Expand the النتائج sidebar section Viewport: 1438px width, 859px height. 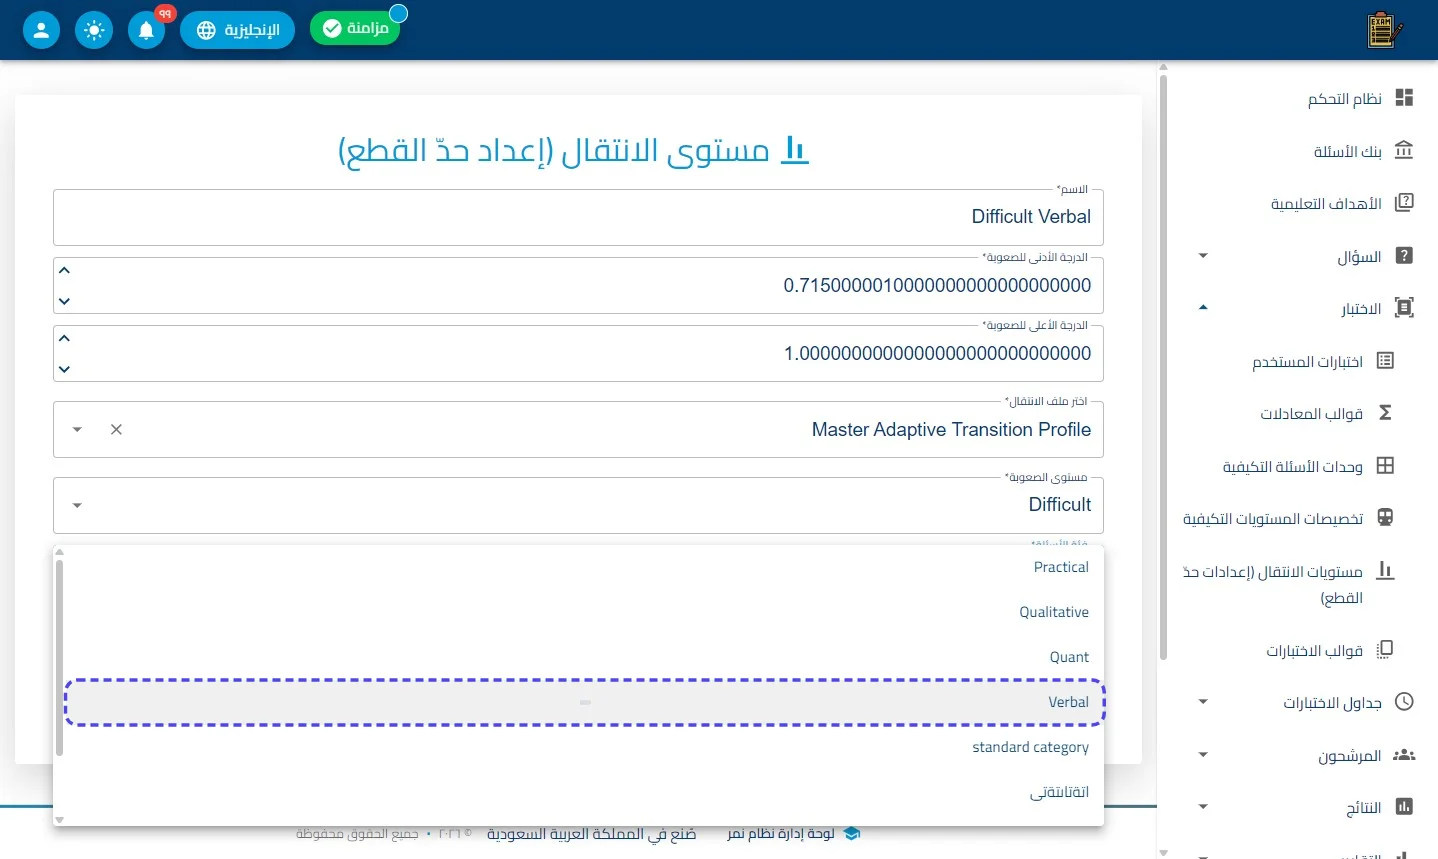click(x=1203, y=807)
